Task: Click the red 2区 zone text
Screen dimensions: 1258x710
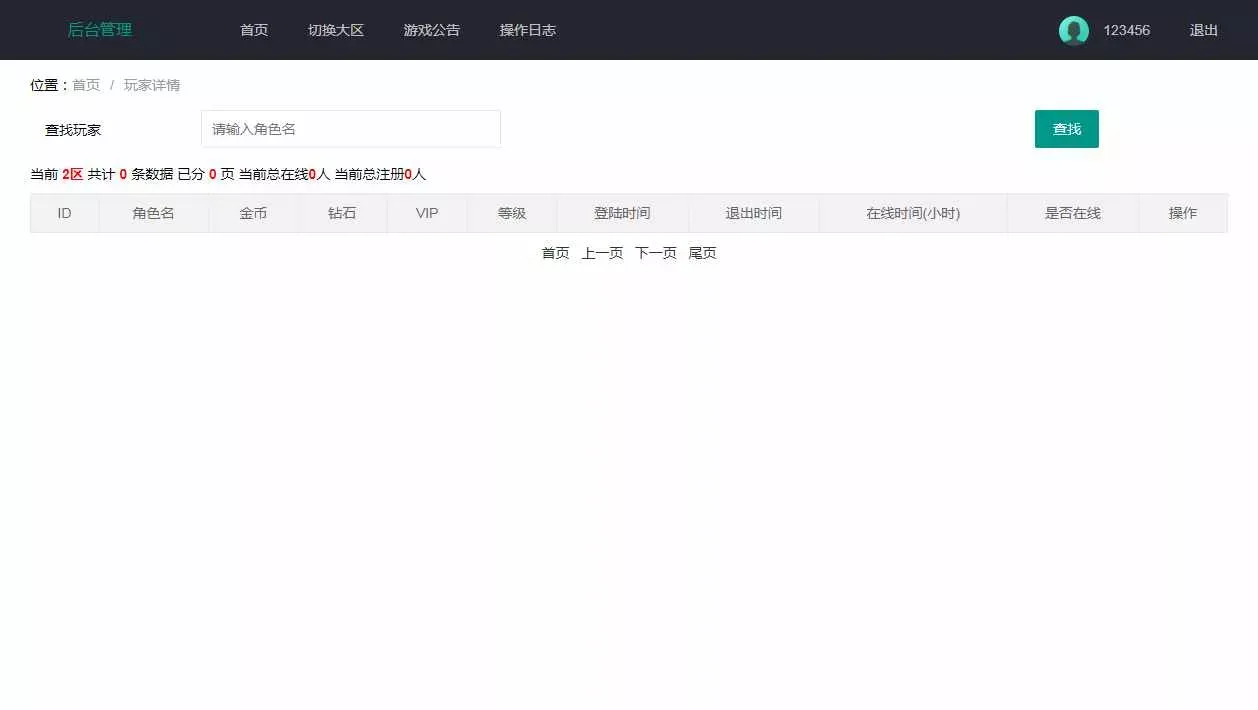Action: click(72, 174)
